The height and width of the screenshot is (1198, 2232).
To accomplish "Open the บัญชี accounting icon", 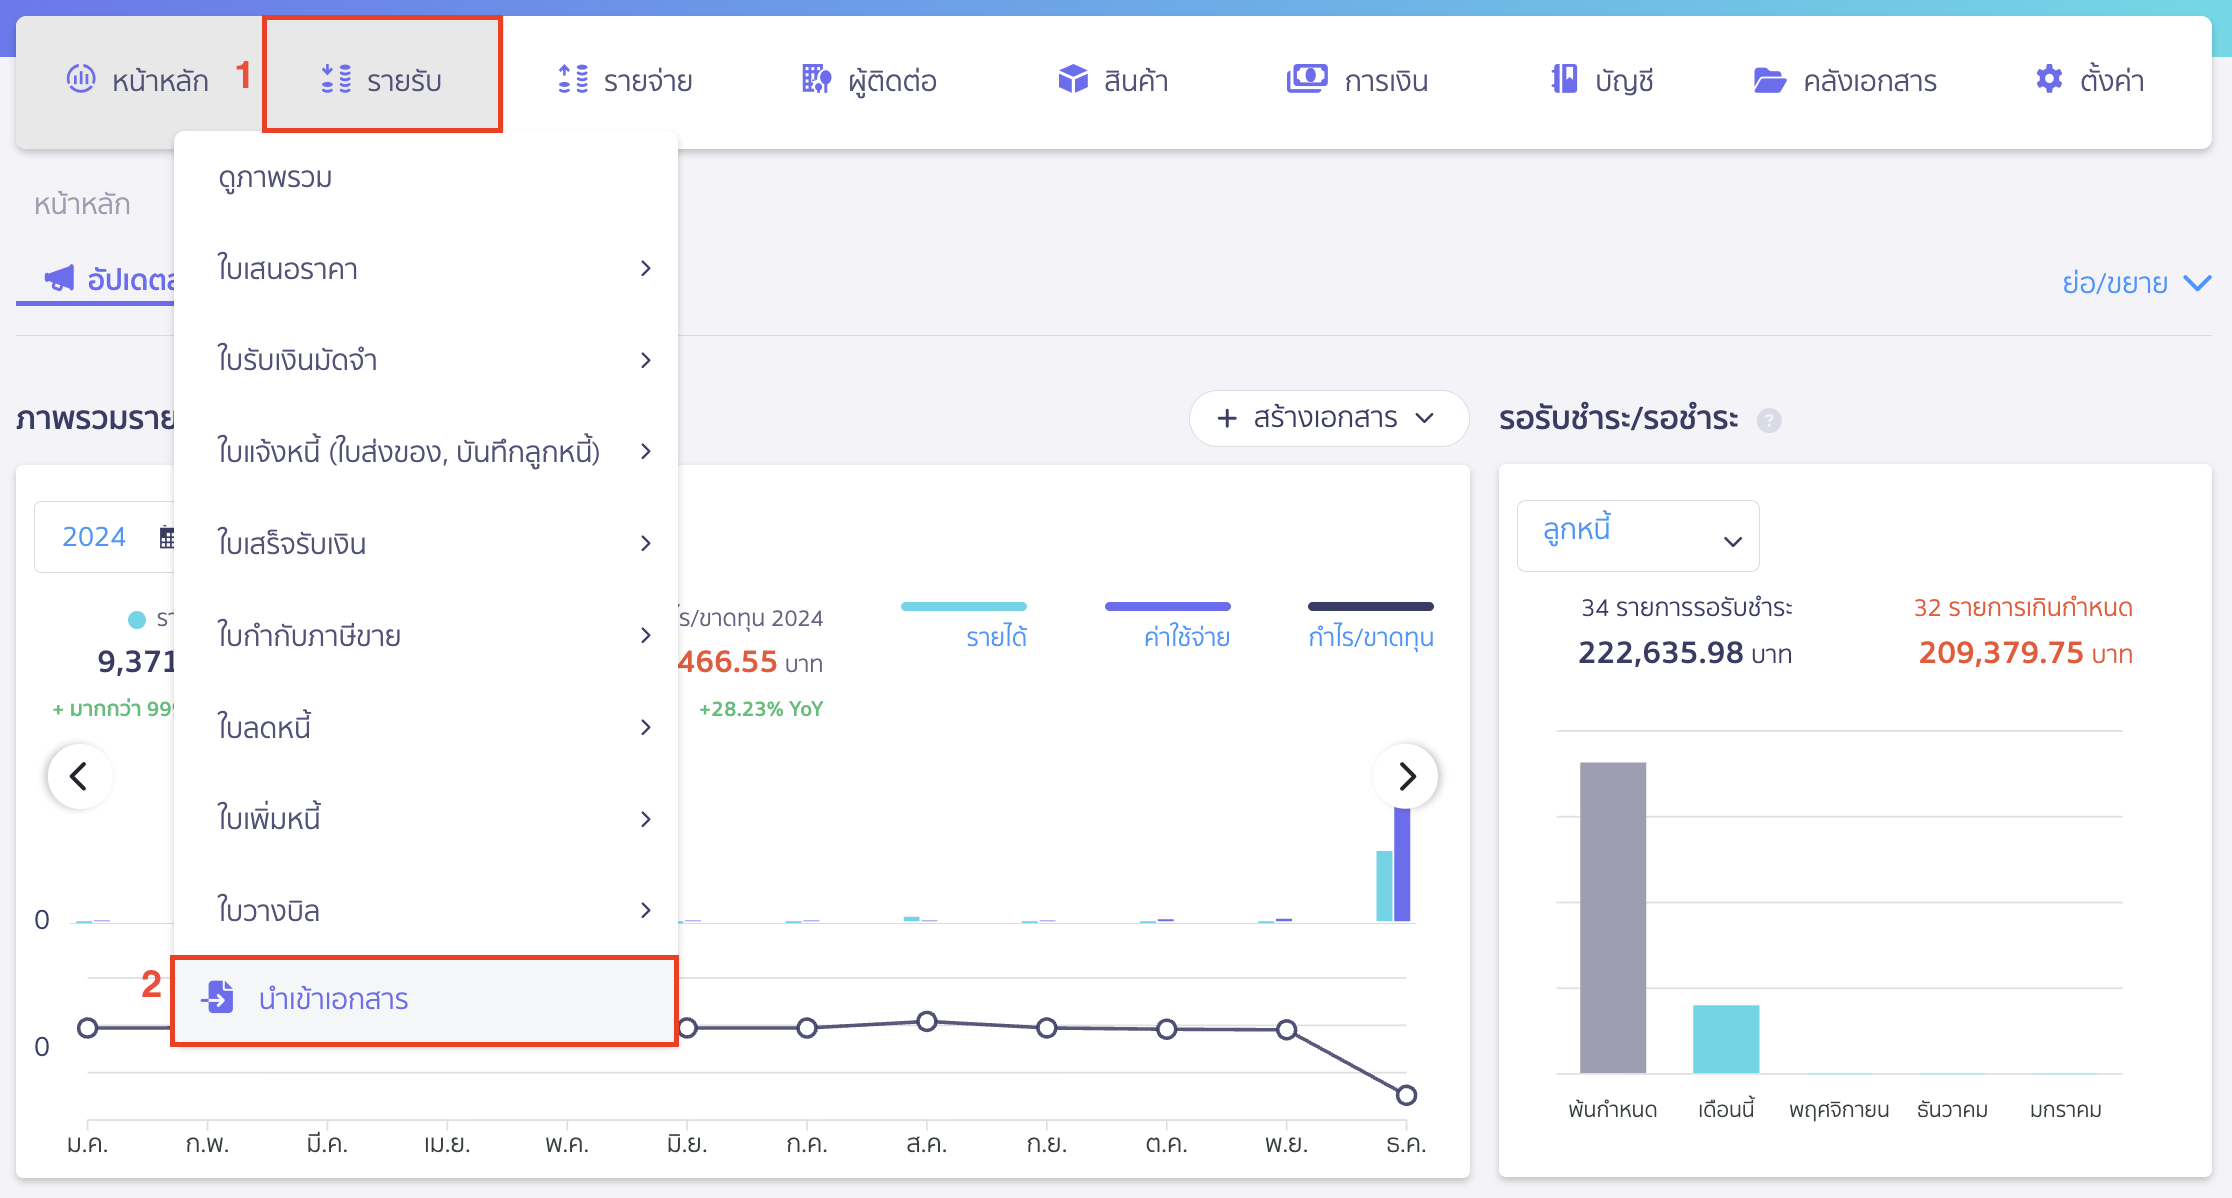I will coord(1565,78).
